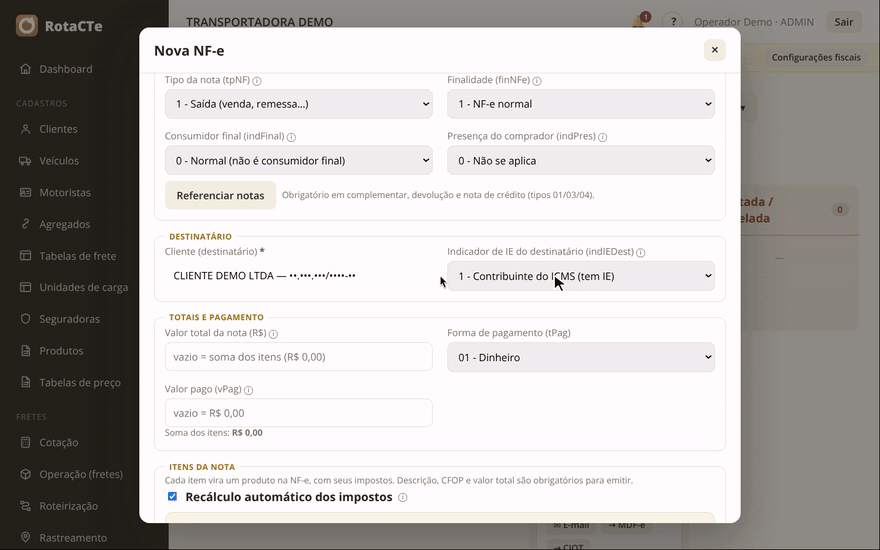Open notifications bell in header
880x550 pixels.
(x=639, y=22)
